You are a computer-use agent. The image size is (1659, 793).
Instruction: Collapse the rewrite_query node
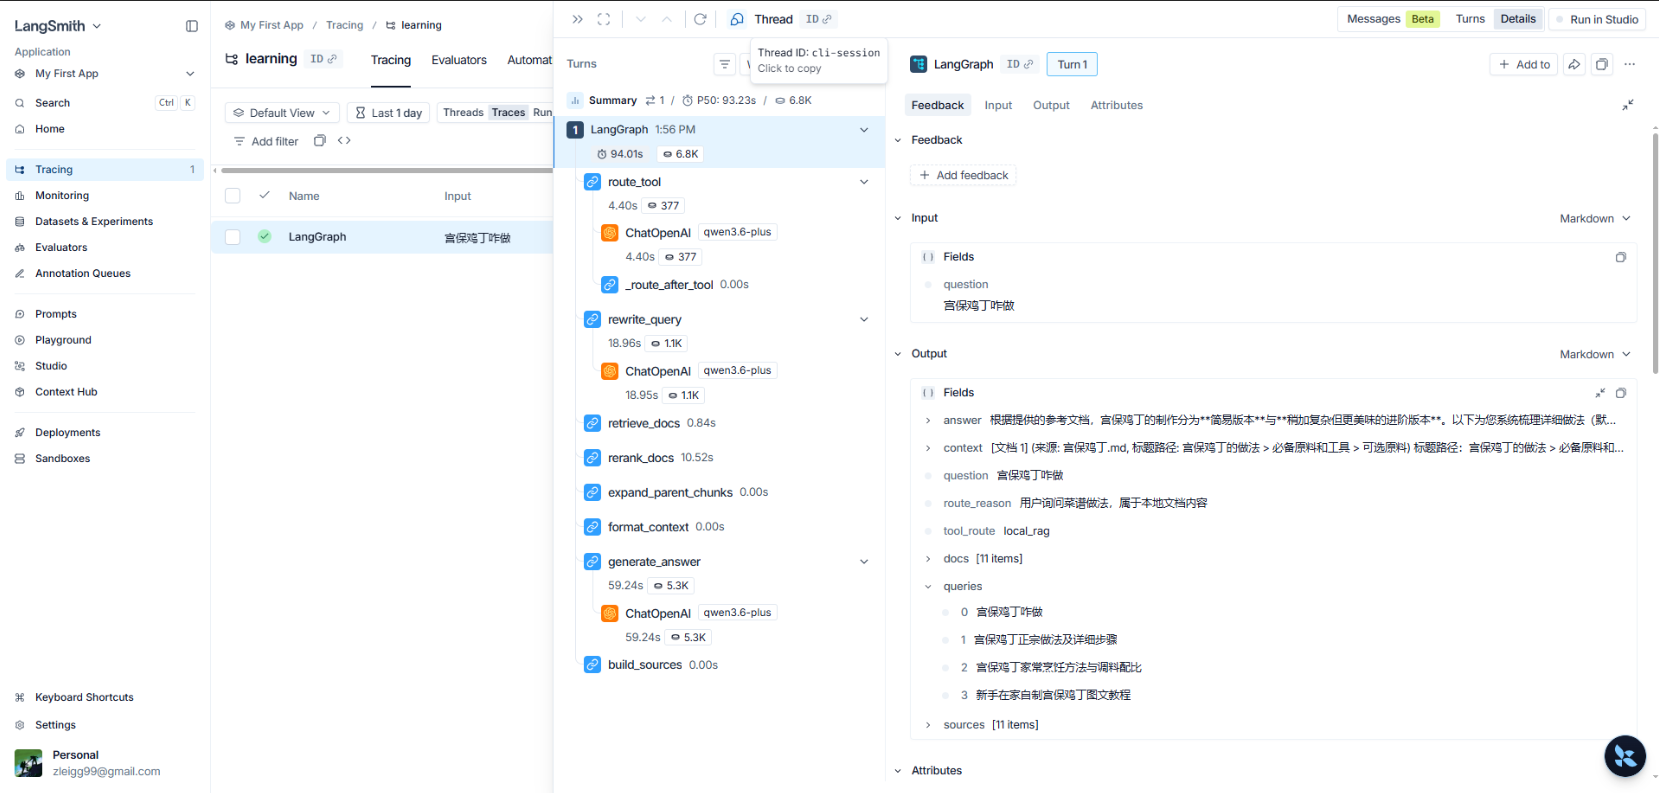tap(864, 320)
